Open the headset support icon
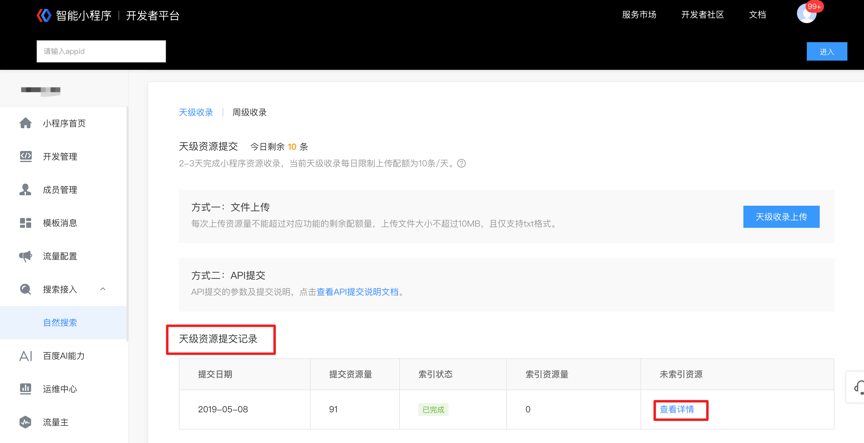 857,388
